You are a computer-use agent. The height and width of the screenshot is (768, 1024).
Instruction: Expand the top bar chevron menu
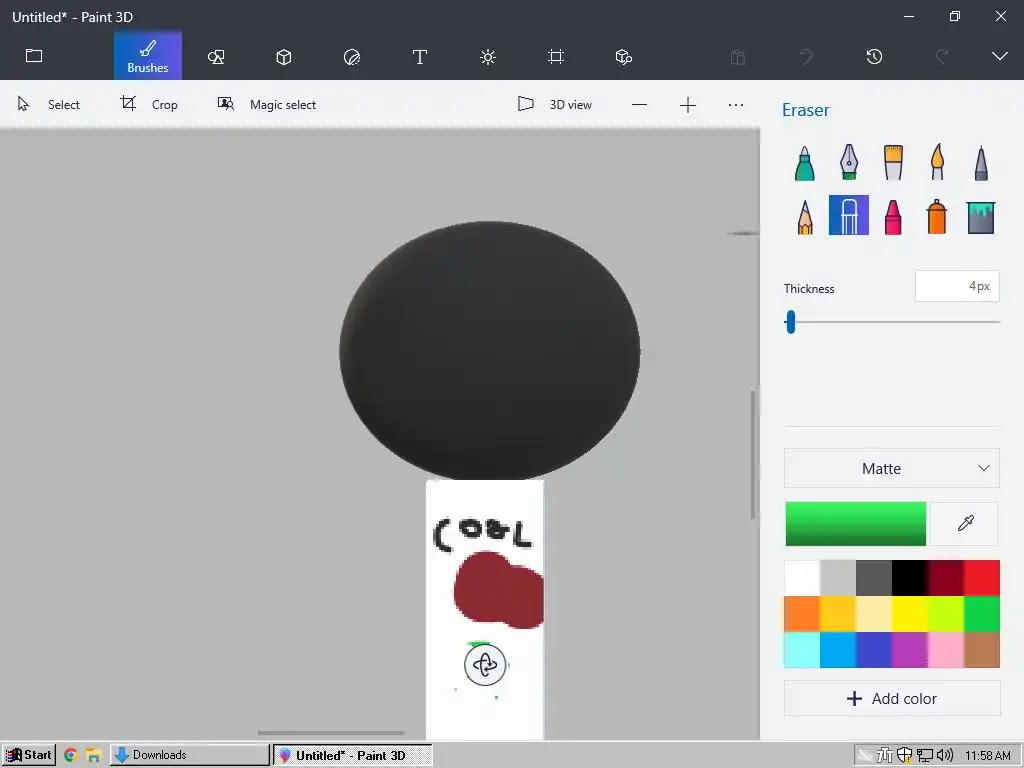(1000, 56)
